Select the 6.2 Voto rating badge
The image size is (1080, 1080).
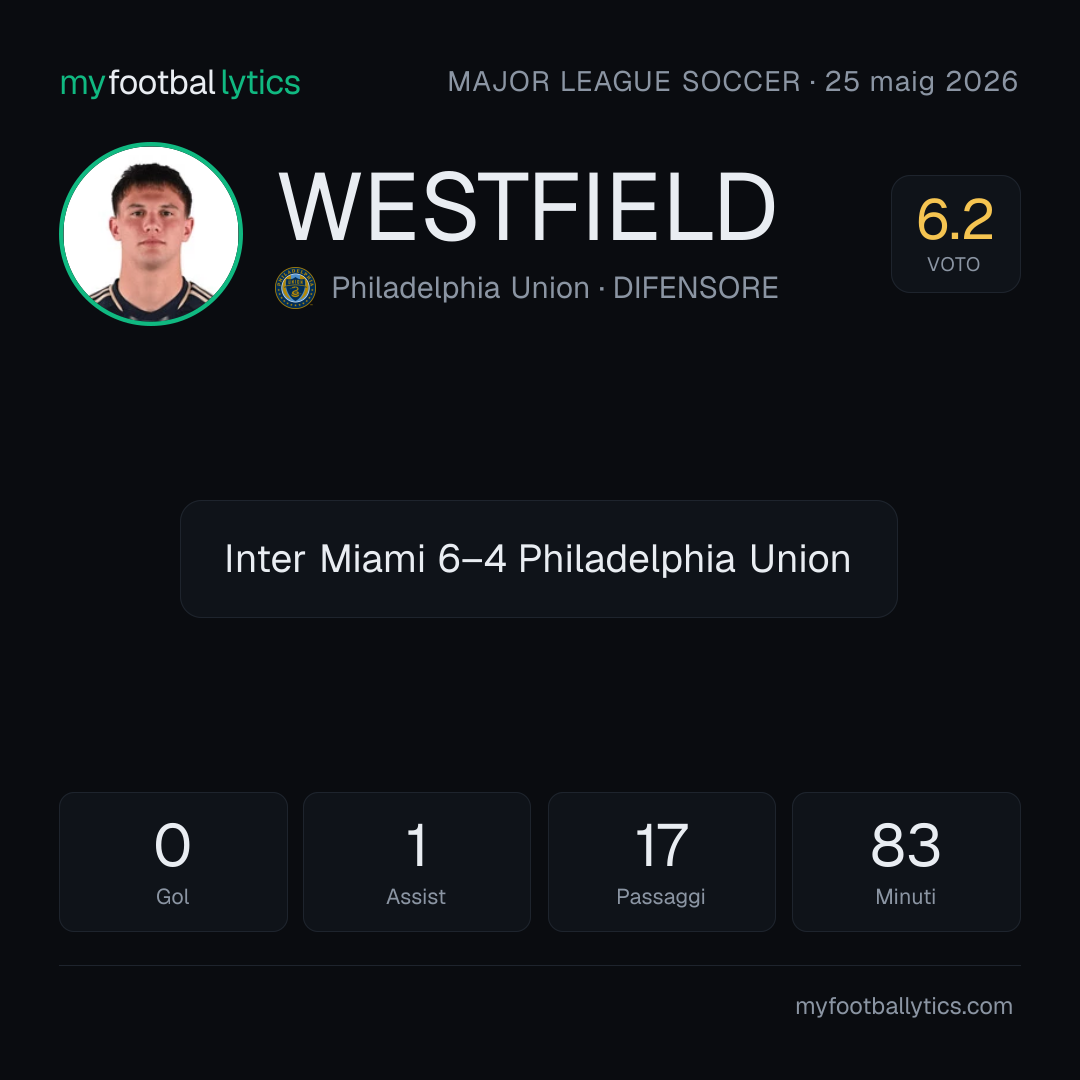coord(955,234)
